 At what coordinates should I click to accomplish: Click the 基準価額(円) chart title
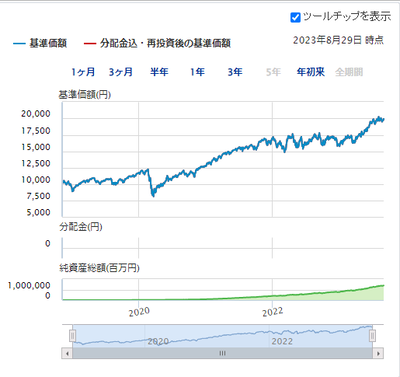[x=85, y=95]
